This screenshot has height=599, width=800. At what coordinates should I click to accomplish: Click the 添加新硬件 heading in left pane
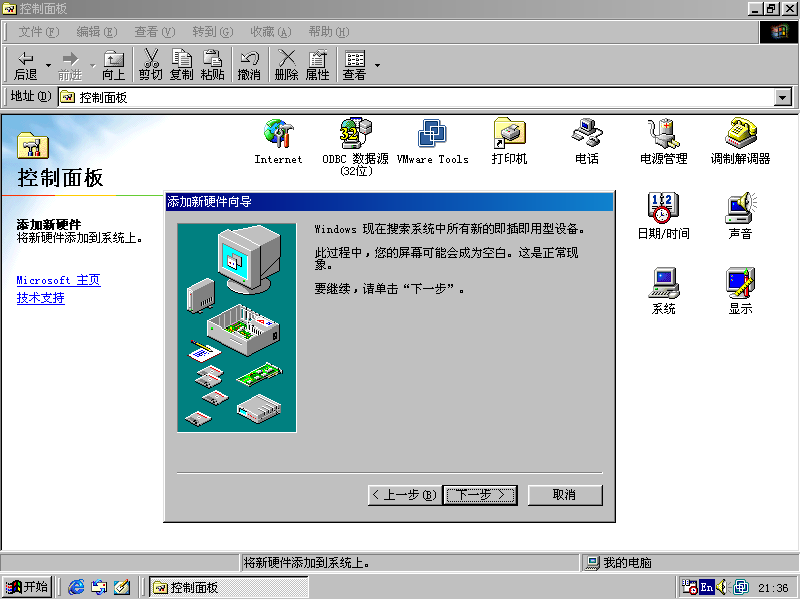click(48, 224)
